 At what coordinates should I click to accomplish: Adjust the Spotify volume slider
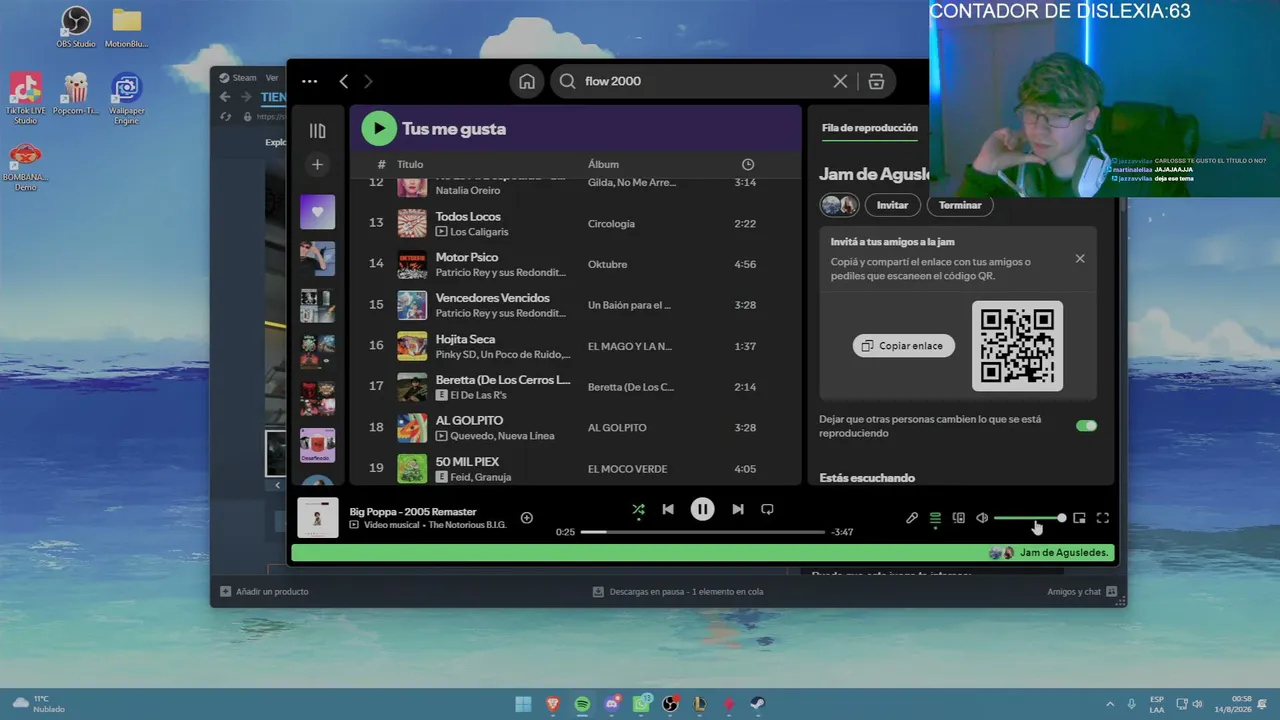1030,518
